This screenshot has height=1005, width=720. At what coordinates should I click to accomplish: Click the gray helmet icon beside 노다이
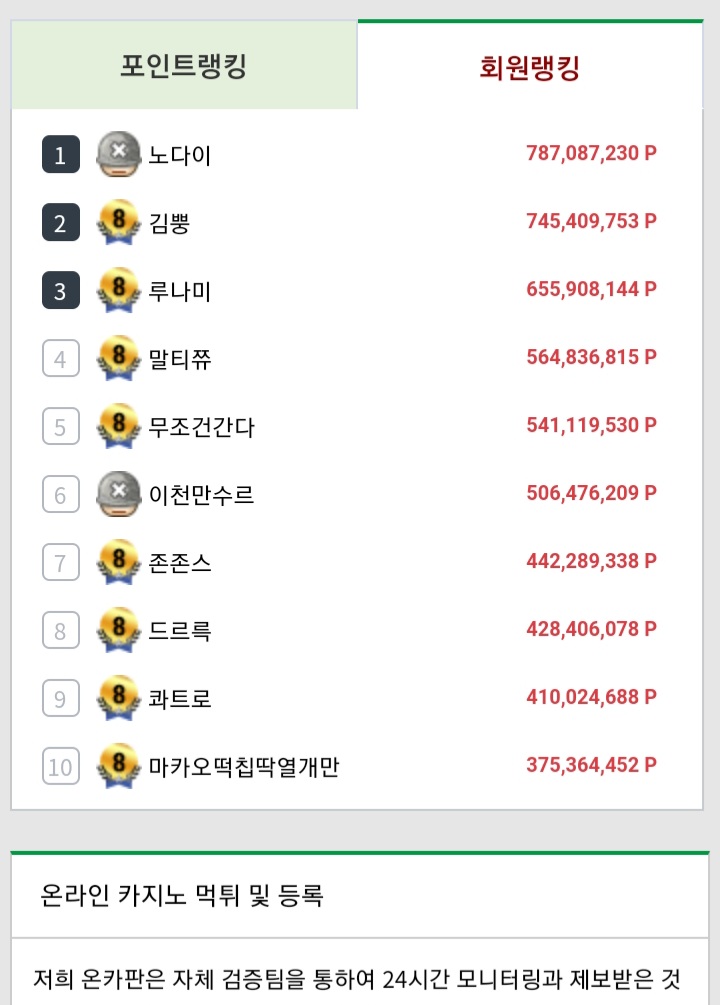pyautogui.click(x=119, y=154)
